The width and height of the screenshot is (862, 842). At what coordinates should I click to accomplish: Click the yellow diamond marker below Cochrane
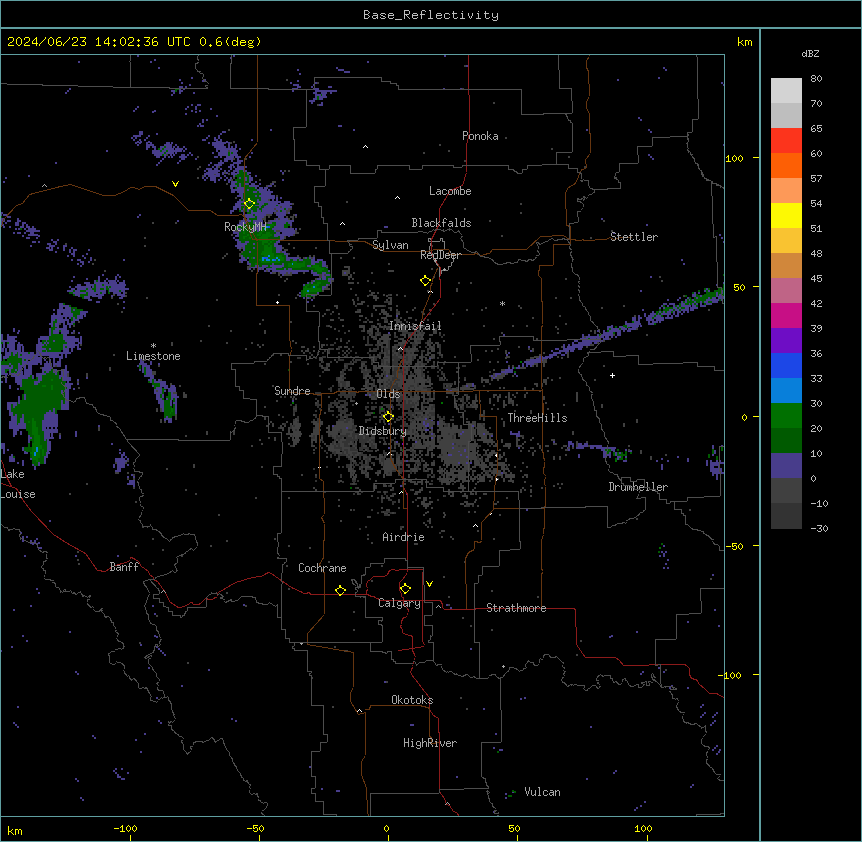click(x=340, y=590)
